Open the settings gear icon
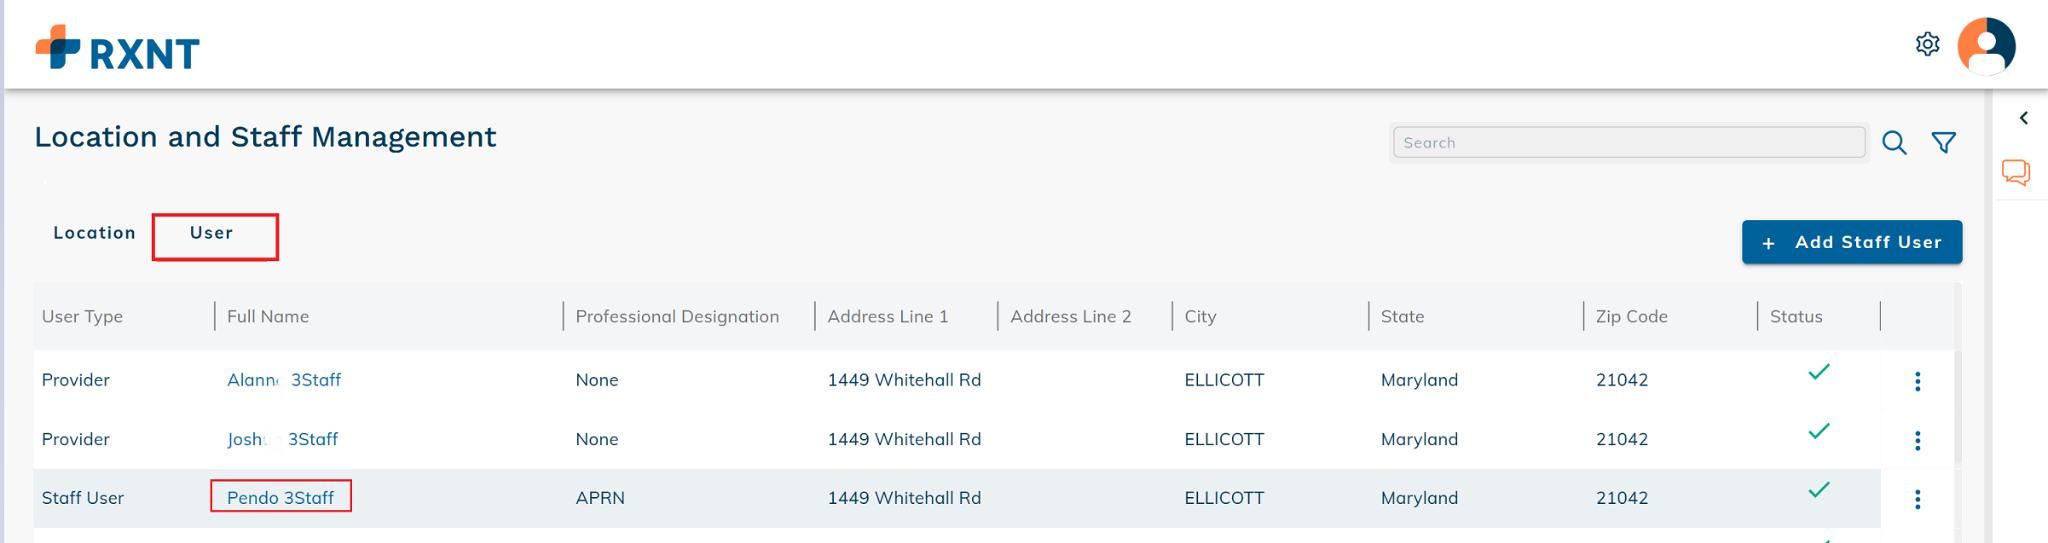Viewport: 2048px width, 543px height. pos(1927,44)
